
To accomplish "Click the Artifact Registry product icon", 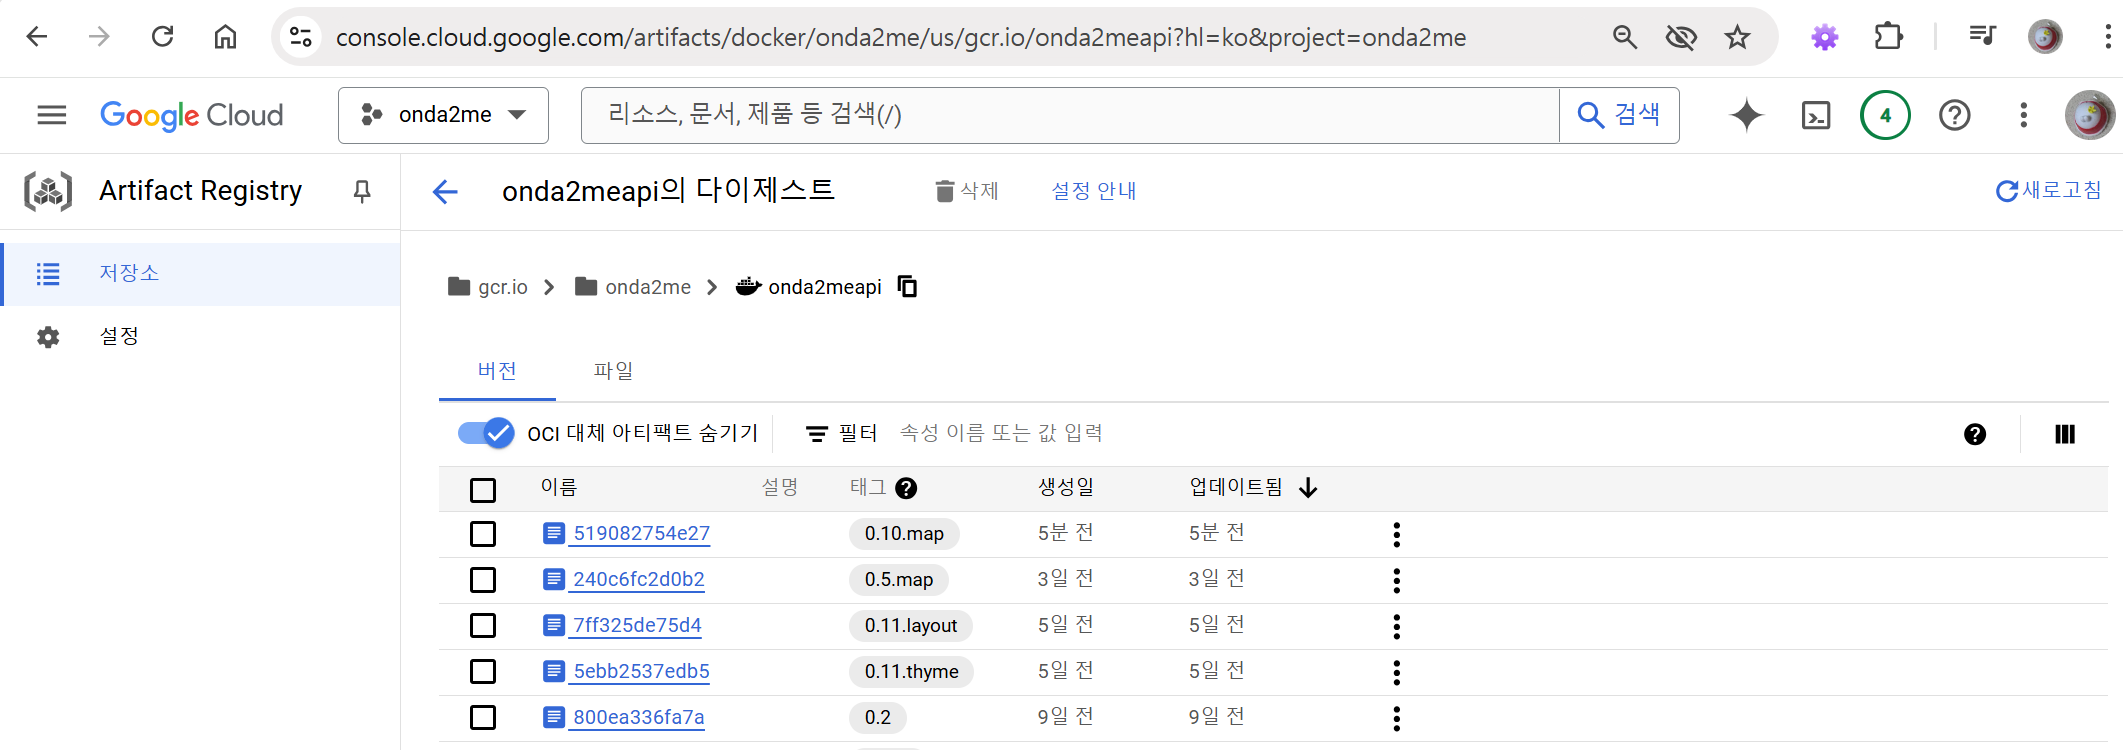I will click(x=48, y=191).
